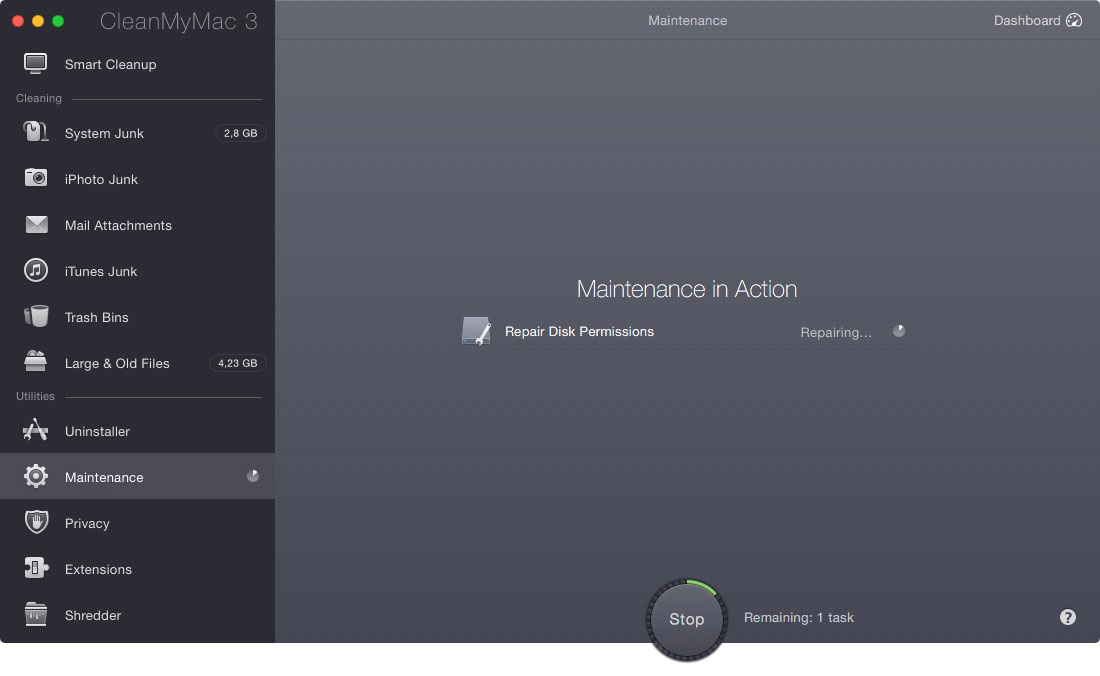Minimize window with yellow button

tap(38, 21)
